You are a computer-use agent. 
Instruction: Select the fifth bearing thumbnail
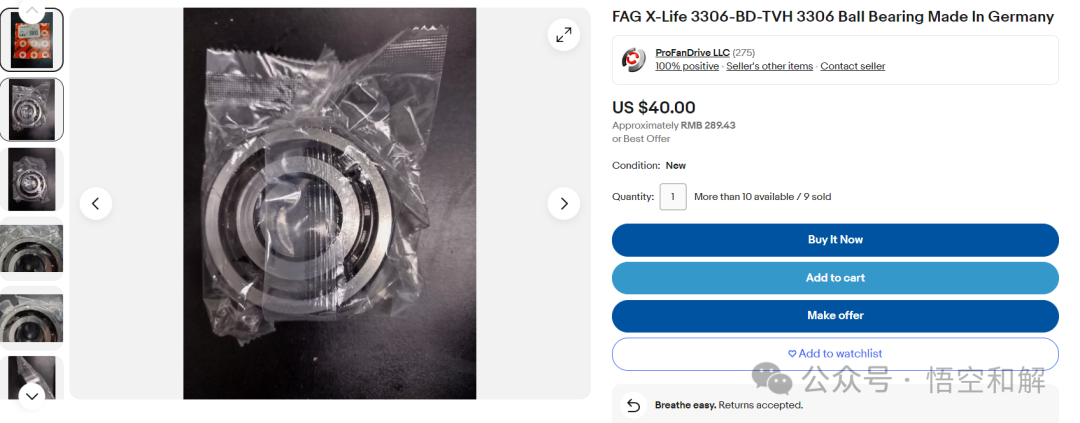(31, 317)
